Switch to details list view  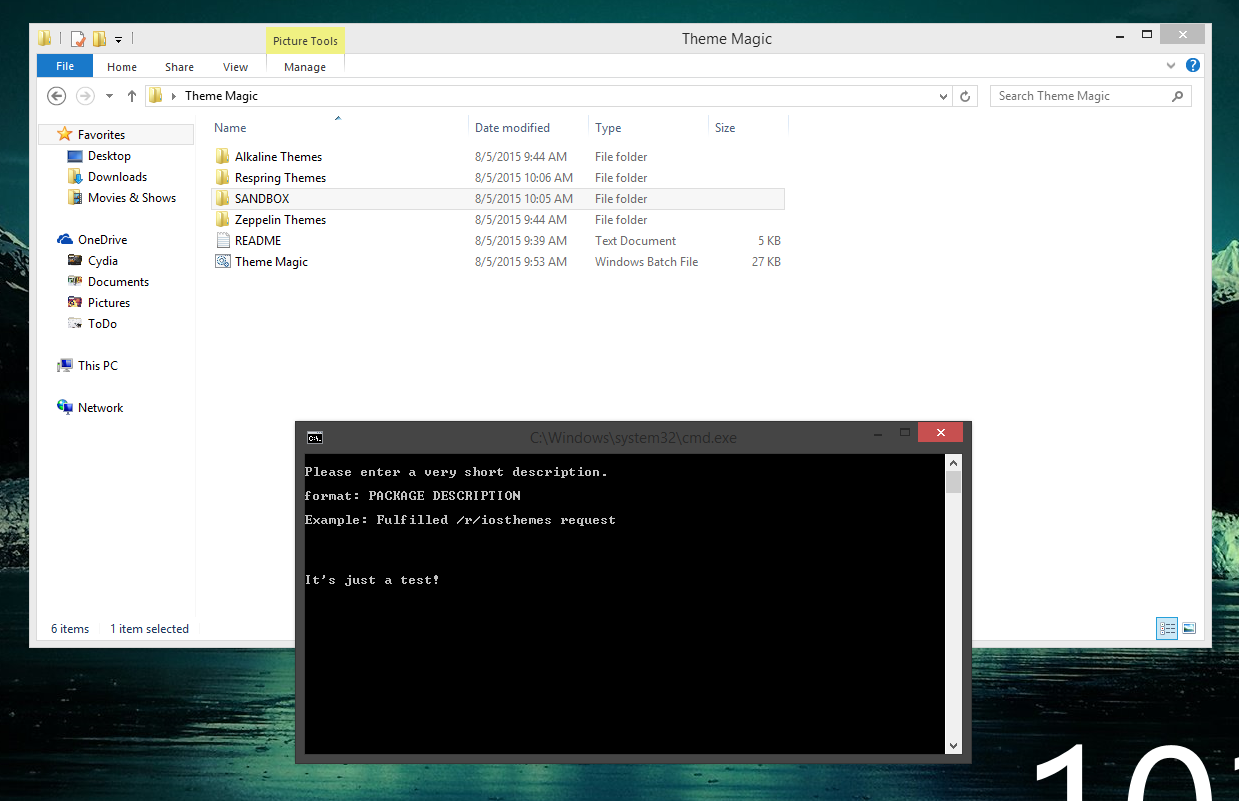[x=1167, y=628]
